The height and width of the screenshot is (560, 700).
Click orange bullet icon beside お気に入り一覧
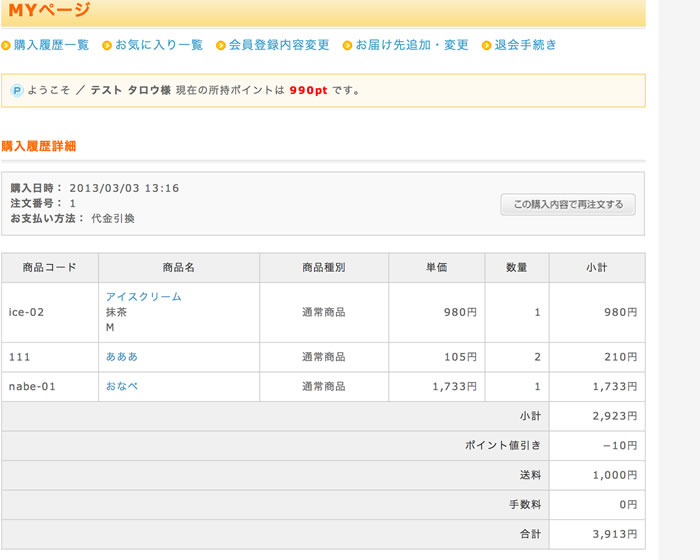click(x=107, y=46)
